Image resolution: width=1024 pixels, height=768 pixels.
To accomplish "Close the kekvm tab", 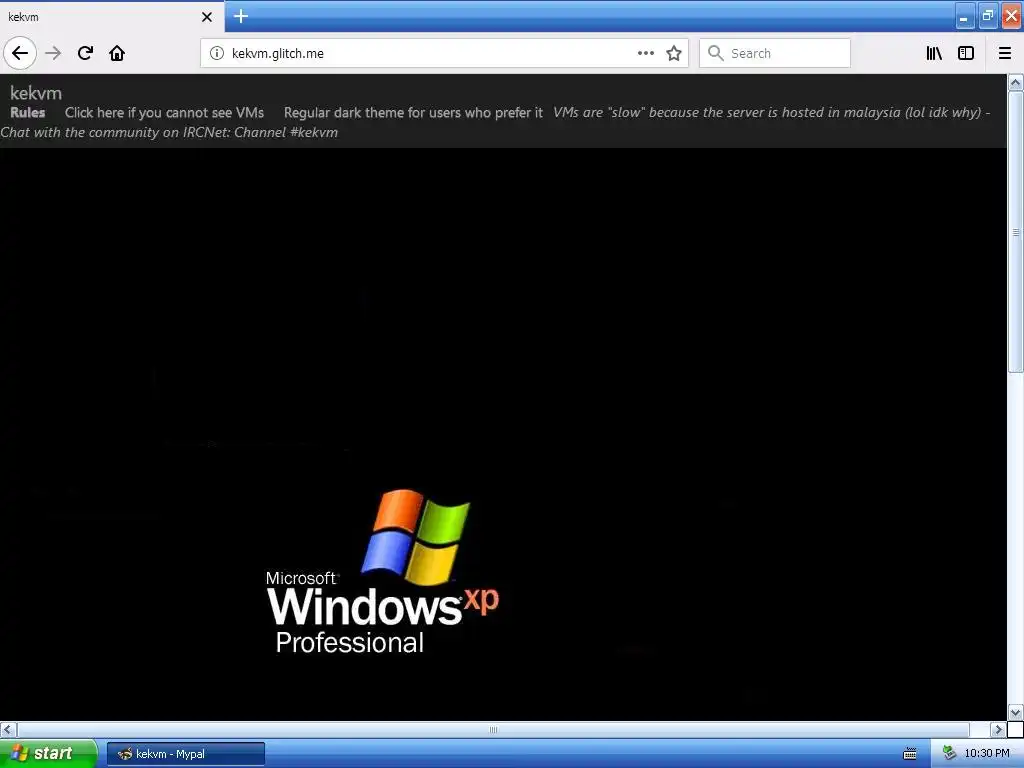I will [207, 17].
